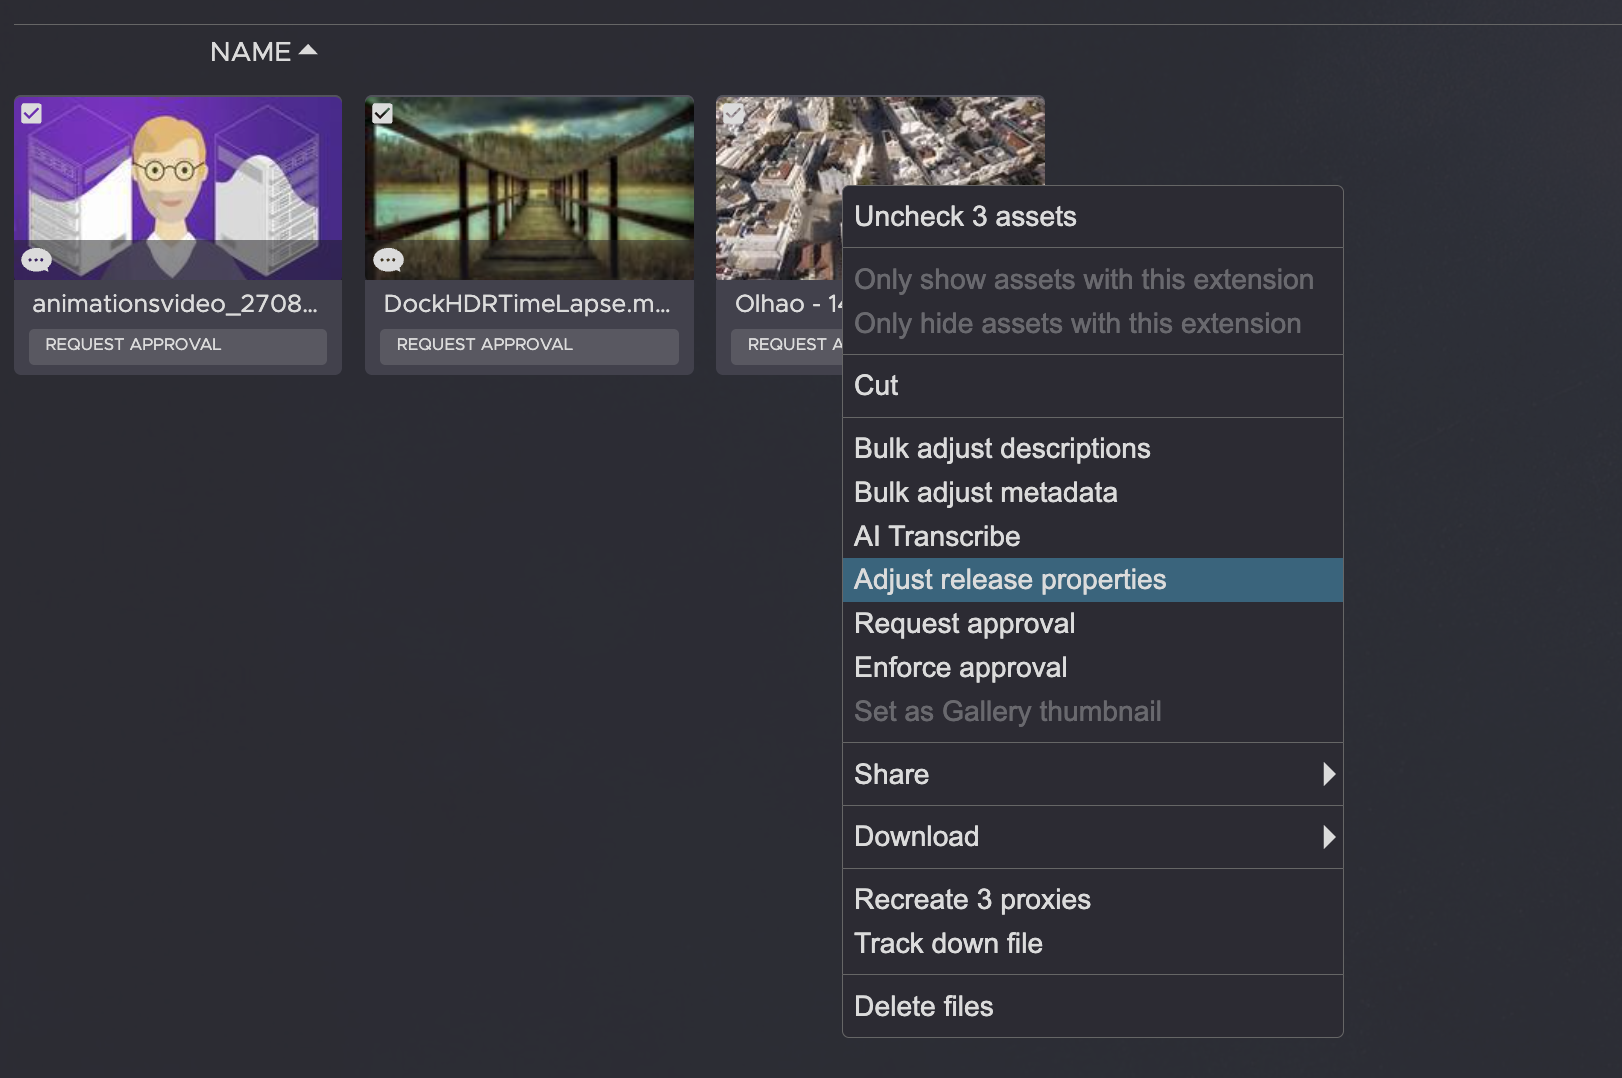Click Request Approval under animationsvideo
Screen dimensions: 1622x1078
[x=177, y=345]
